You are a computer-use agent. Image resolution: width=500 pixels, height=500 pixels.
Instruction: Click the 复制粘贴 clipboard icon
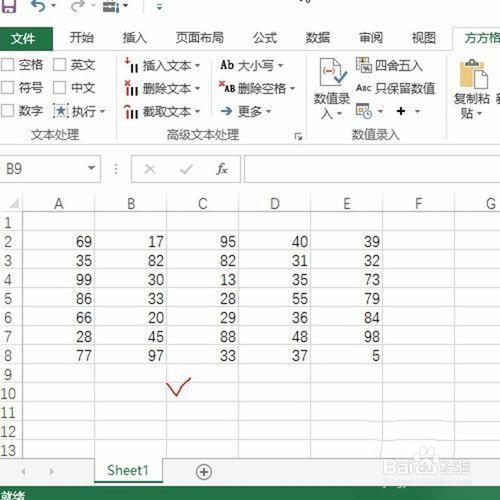473,73
